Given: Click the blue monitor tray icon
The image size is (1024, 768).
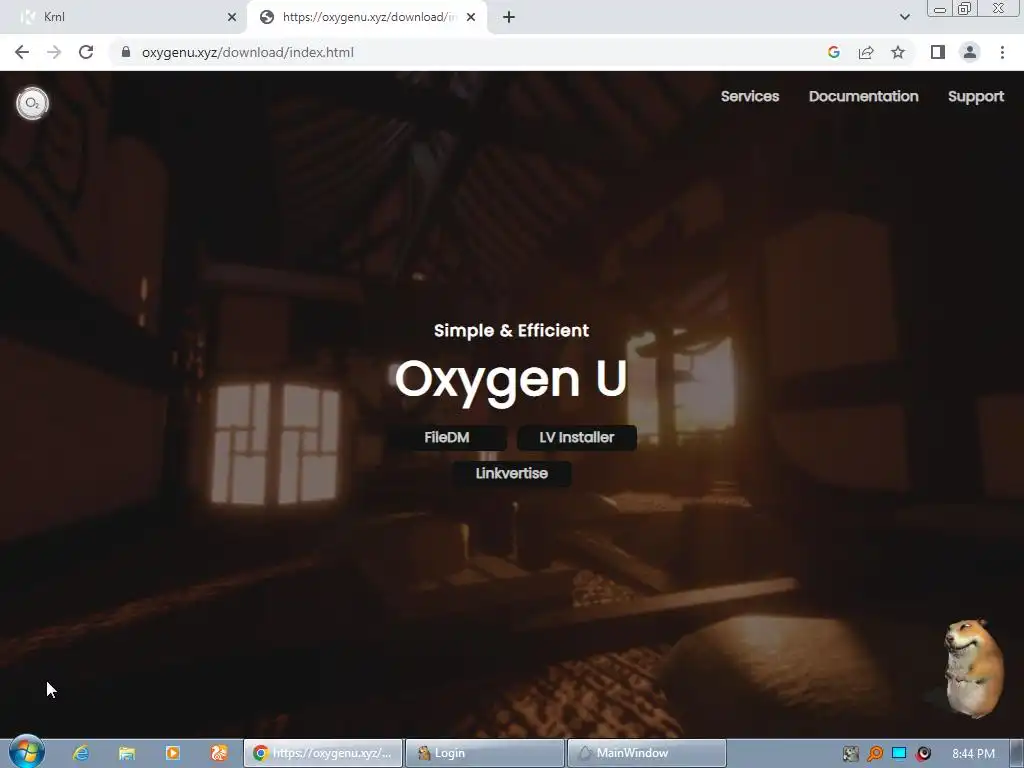Looking at the screenshot, I should pyautogui.click(x=899, y=754).
